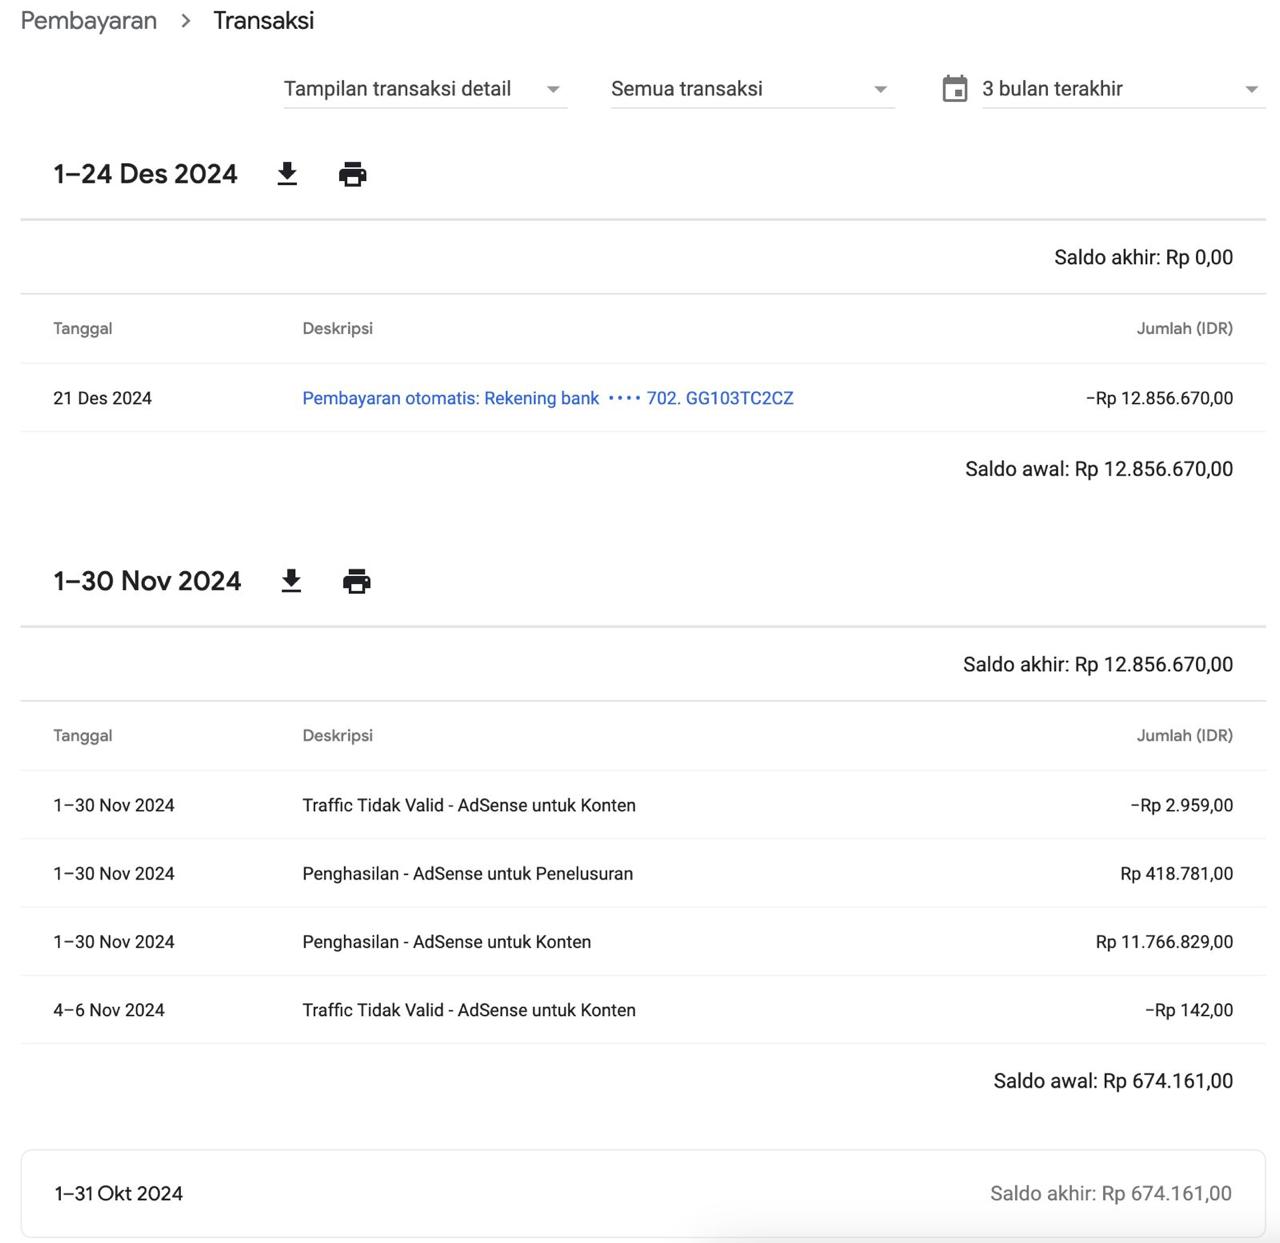This screenshot has width=1280, height=1243.
Task: Go back to Pembayaran breadcrumb
Action: 89,21
